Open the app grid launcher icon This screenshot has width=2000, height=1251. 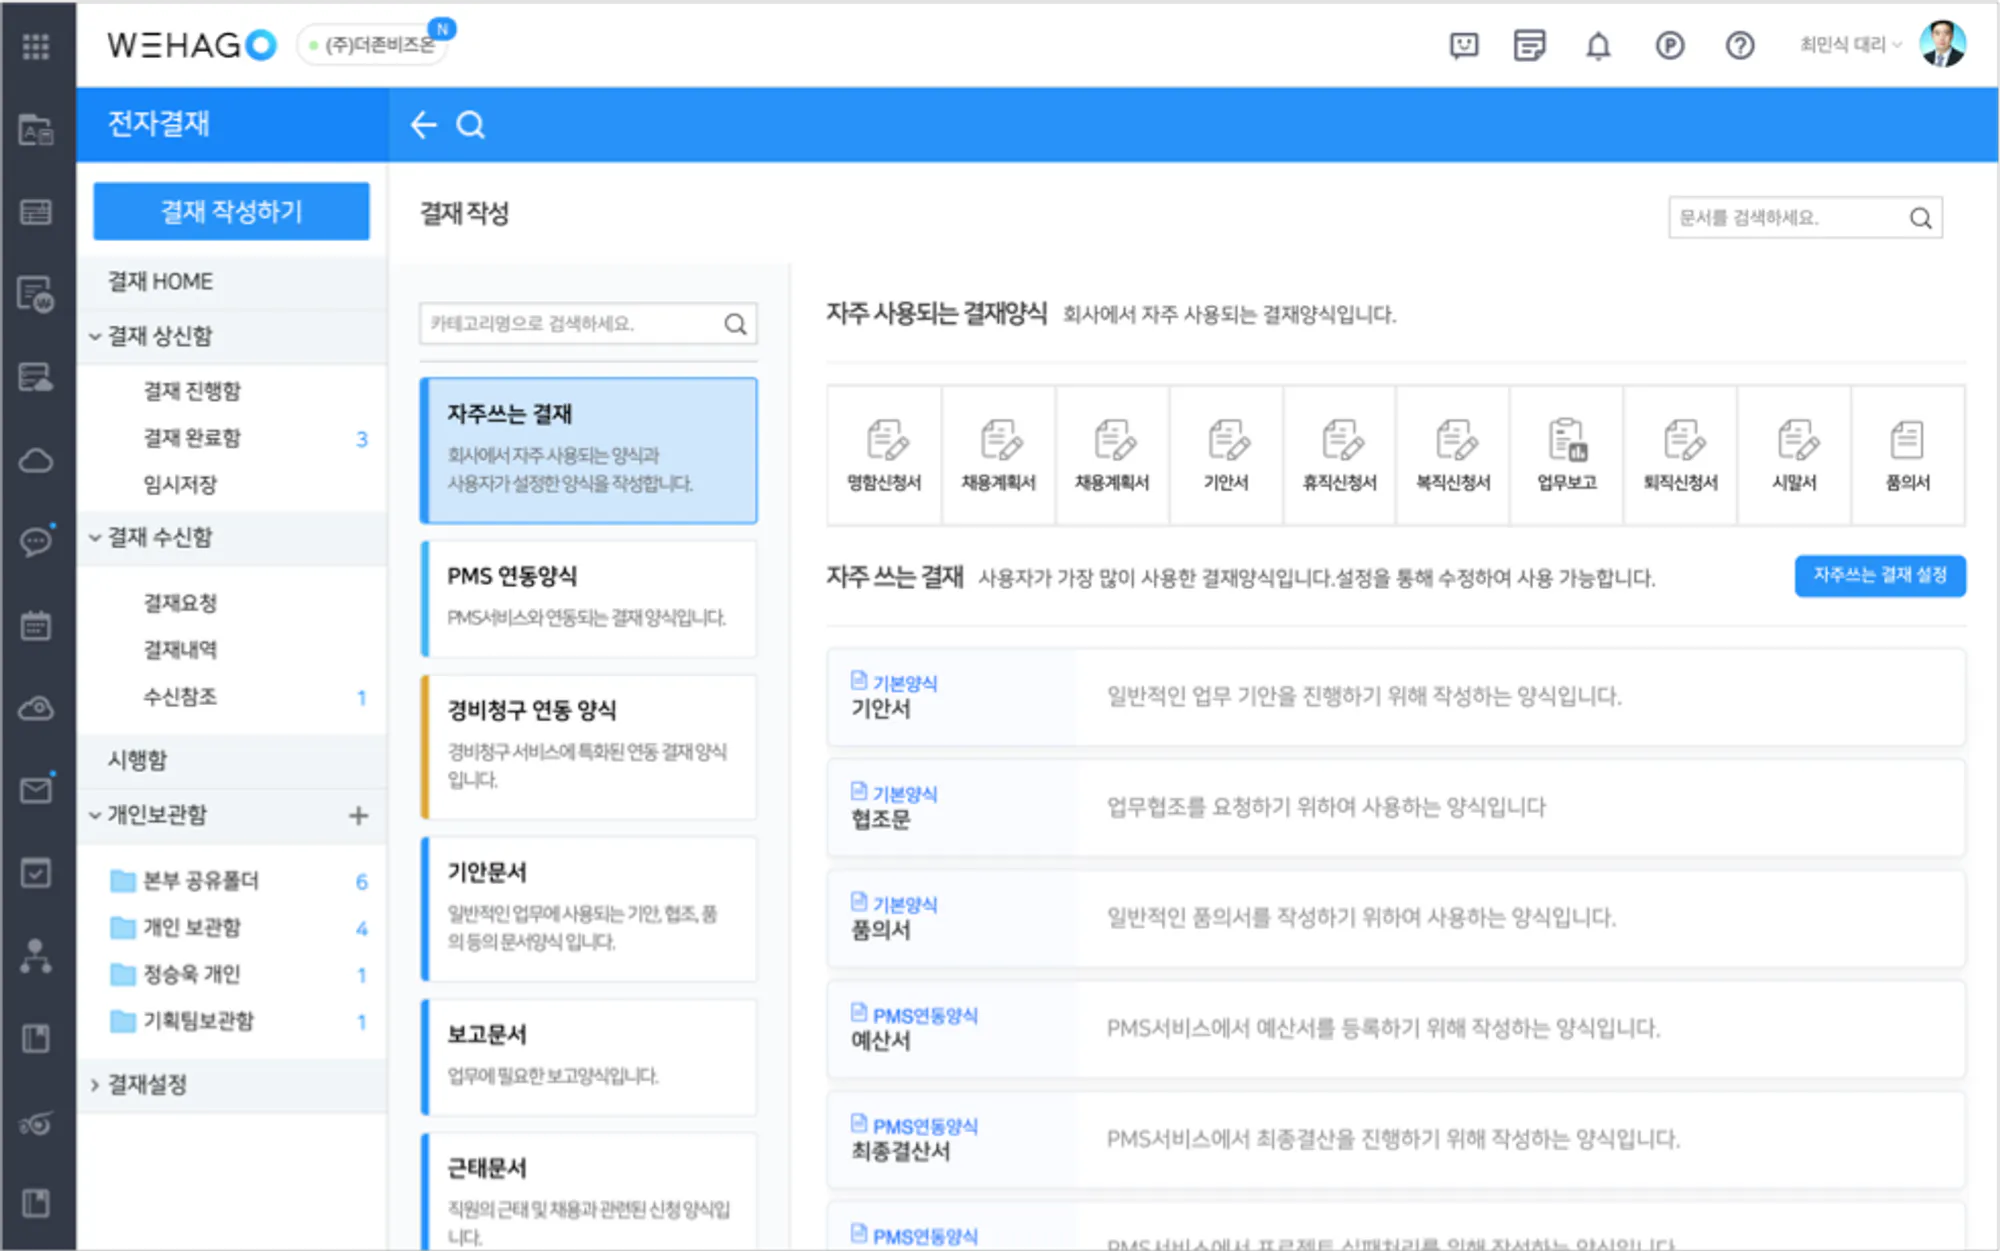pos(36,46)
